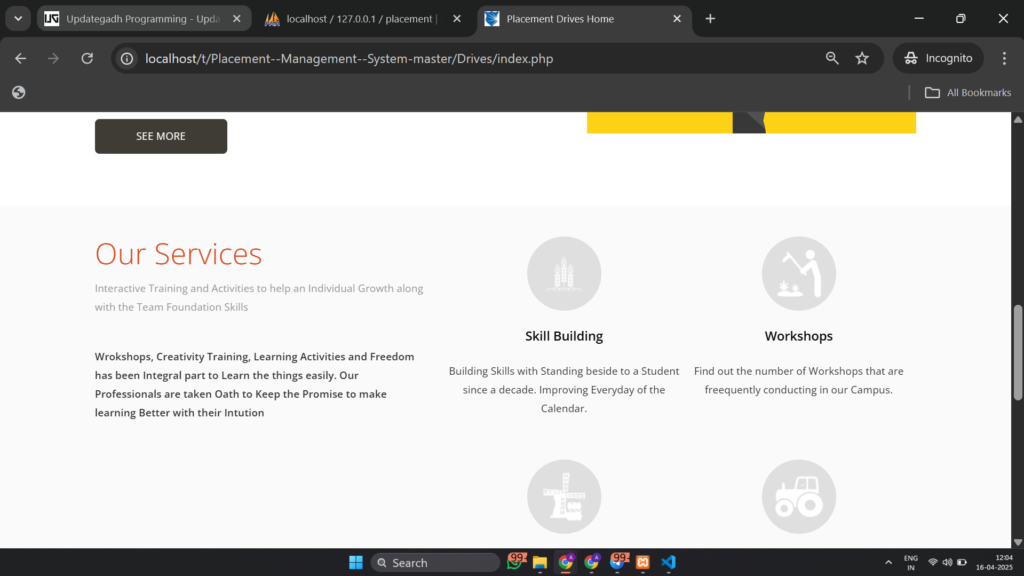Viewport: 1024px width, 576px height.
Task: Open the All Bookmarks dropdown
Action: tap(966, 92)
